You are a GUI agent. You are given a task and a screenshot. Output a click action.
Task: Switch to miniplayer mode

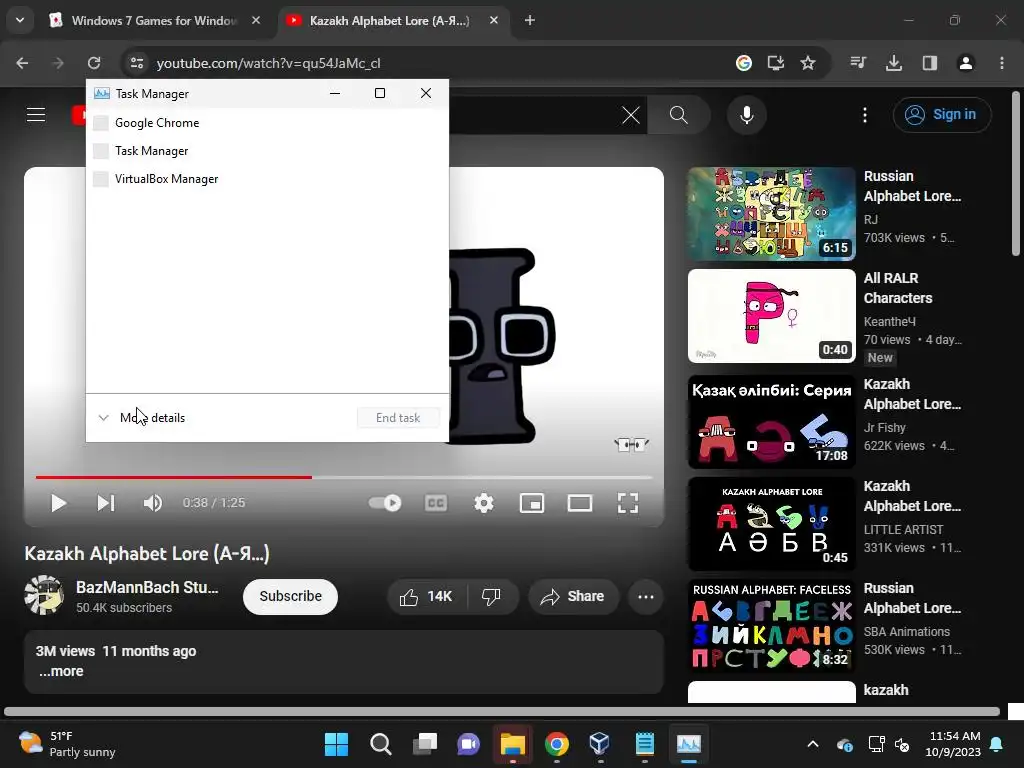532,503
